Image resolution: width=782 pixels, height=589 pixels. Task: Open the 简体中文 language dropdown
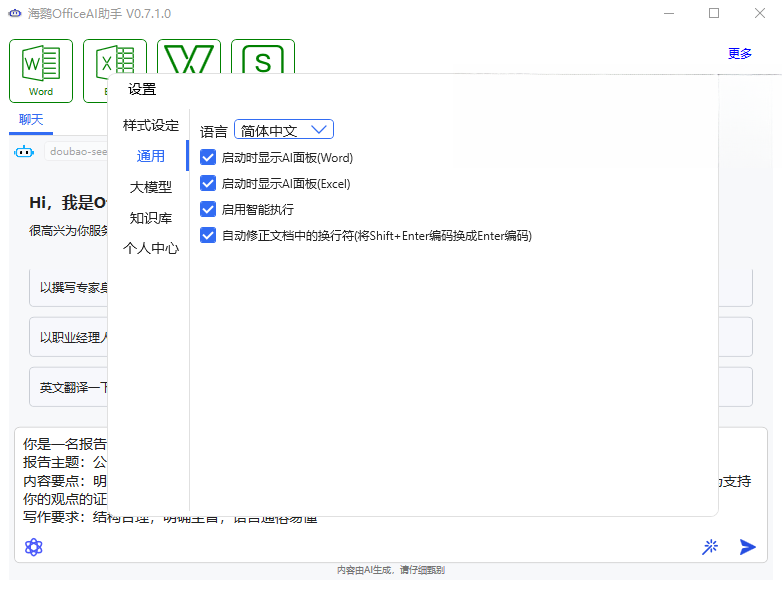coord(284,130)
